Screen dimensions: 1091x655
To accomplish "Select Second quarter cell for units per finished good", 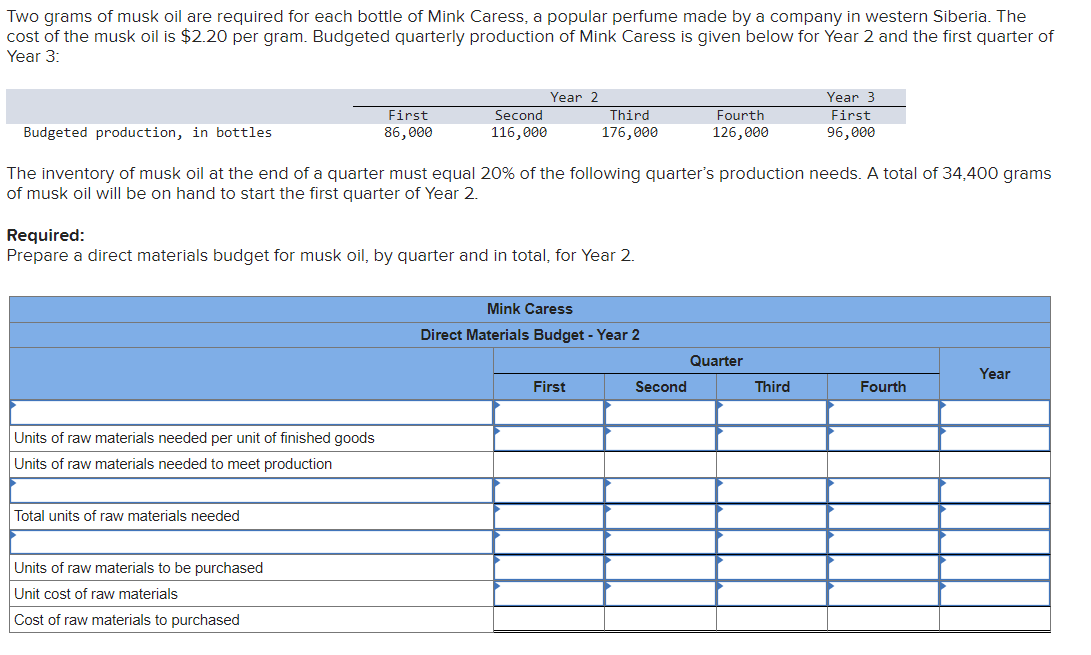I will click(660, 438).
